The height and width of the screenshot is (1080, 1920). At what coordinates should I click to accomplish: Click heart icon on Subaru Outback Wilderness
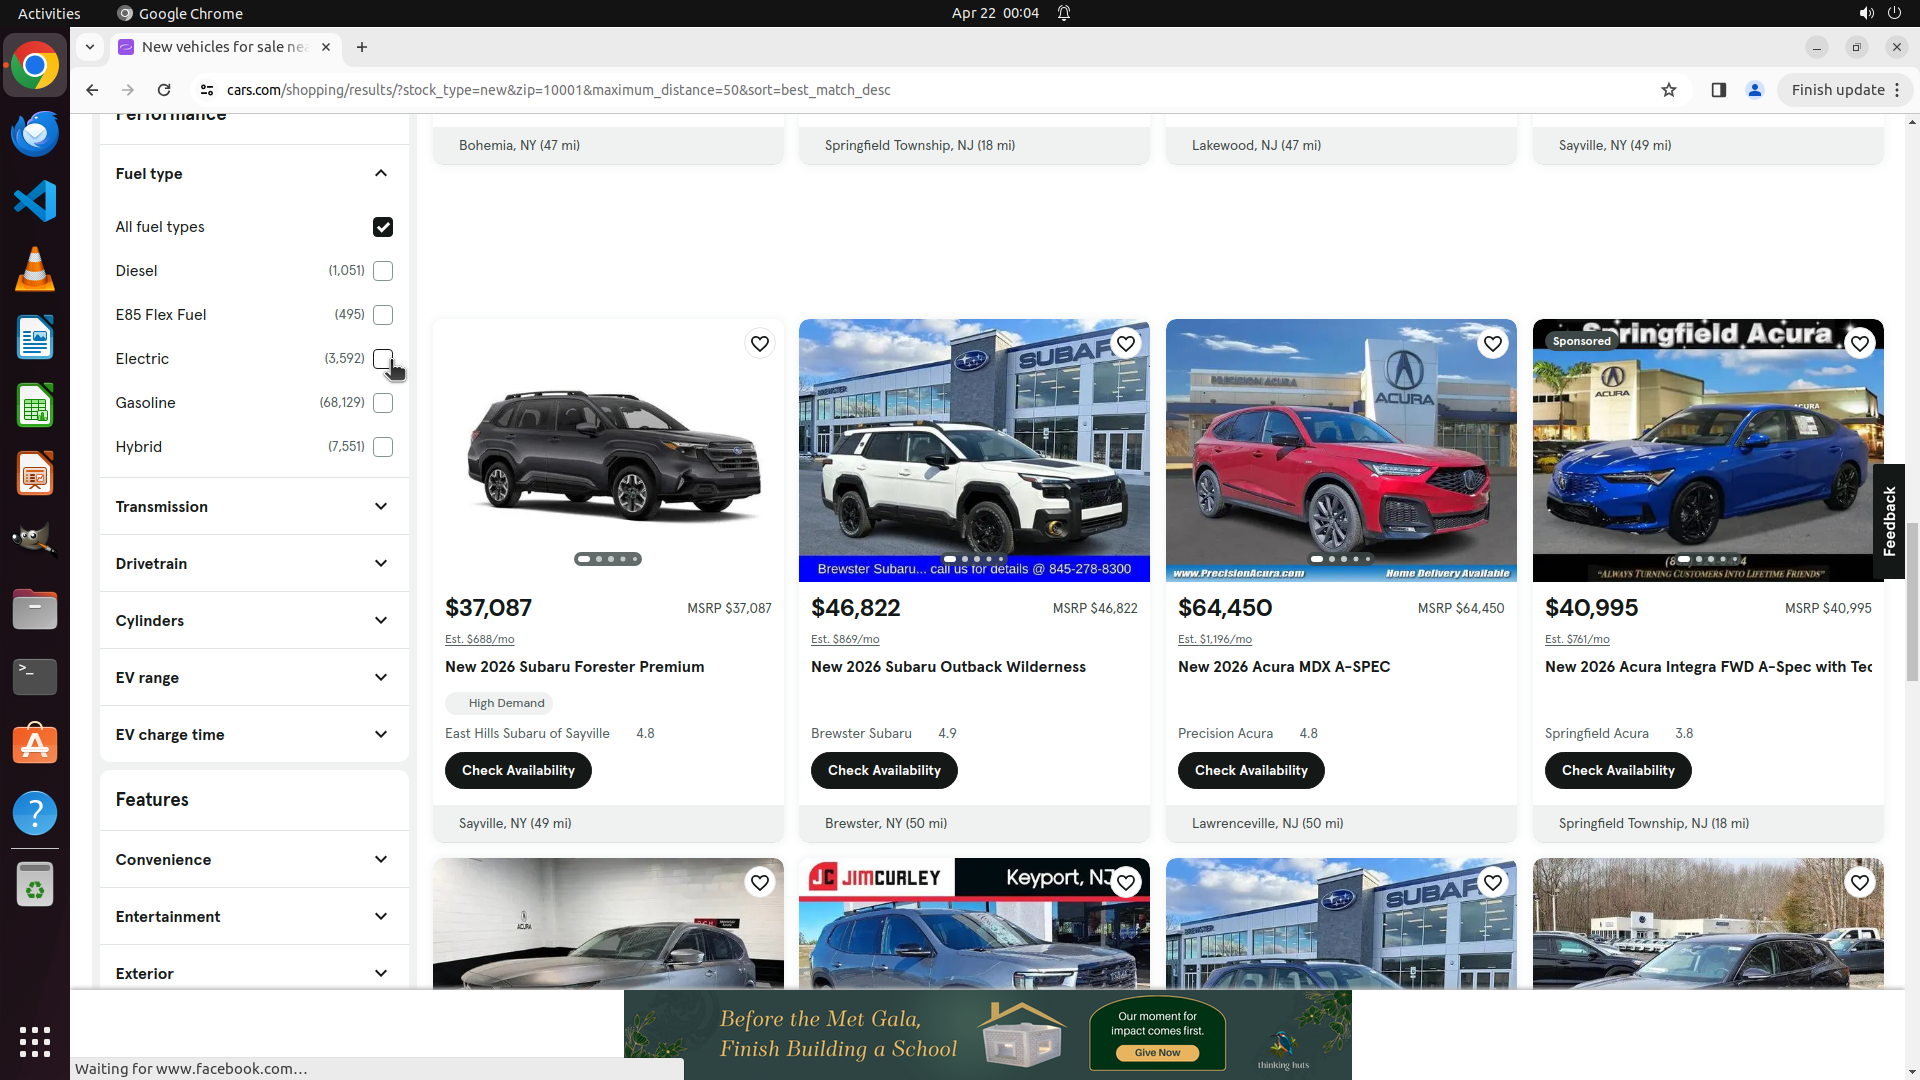pos(1125,344)
